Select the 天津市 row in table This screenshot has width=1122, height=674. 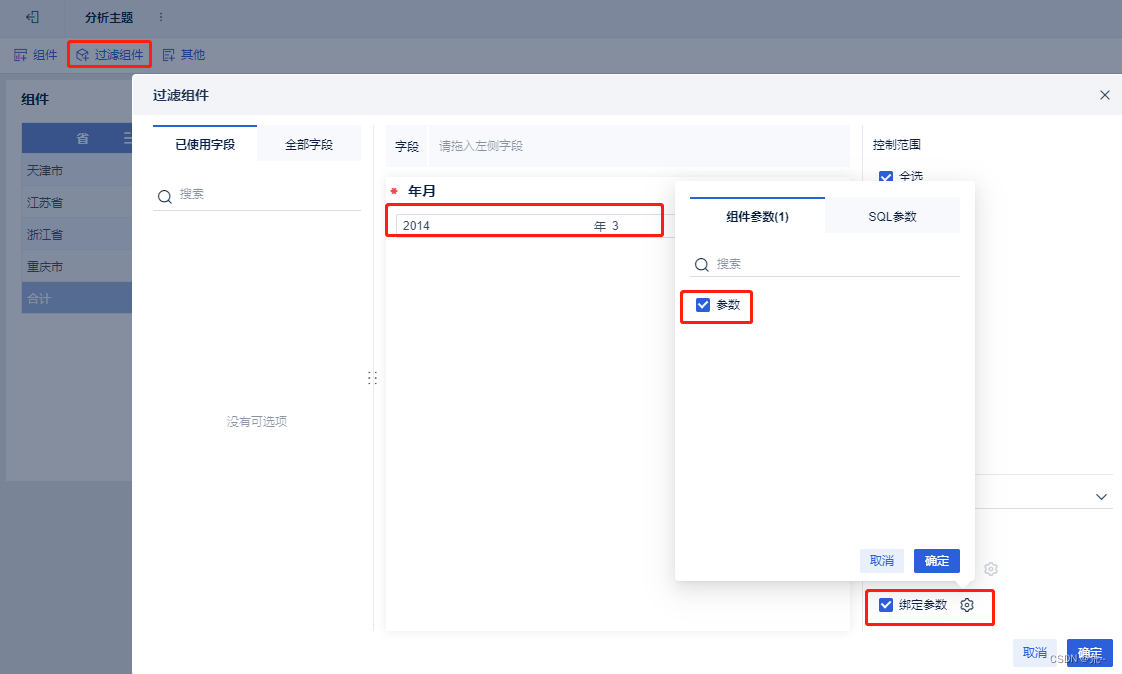pos(77,170)
